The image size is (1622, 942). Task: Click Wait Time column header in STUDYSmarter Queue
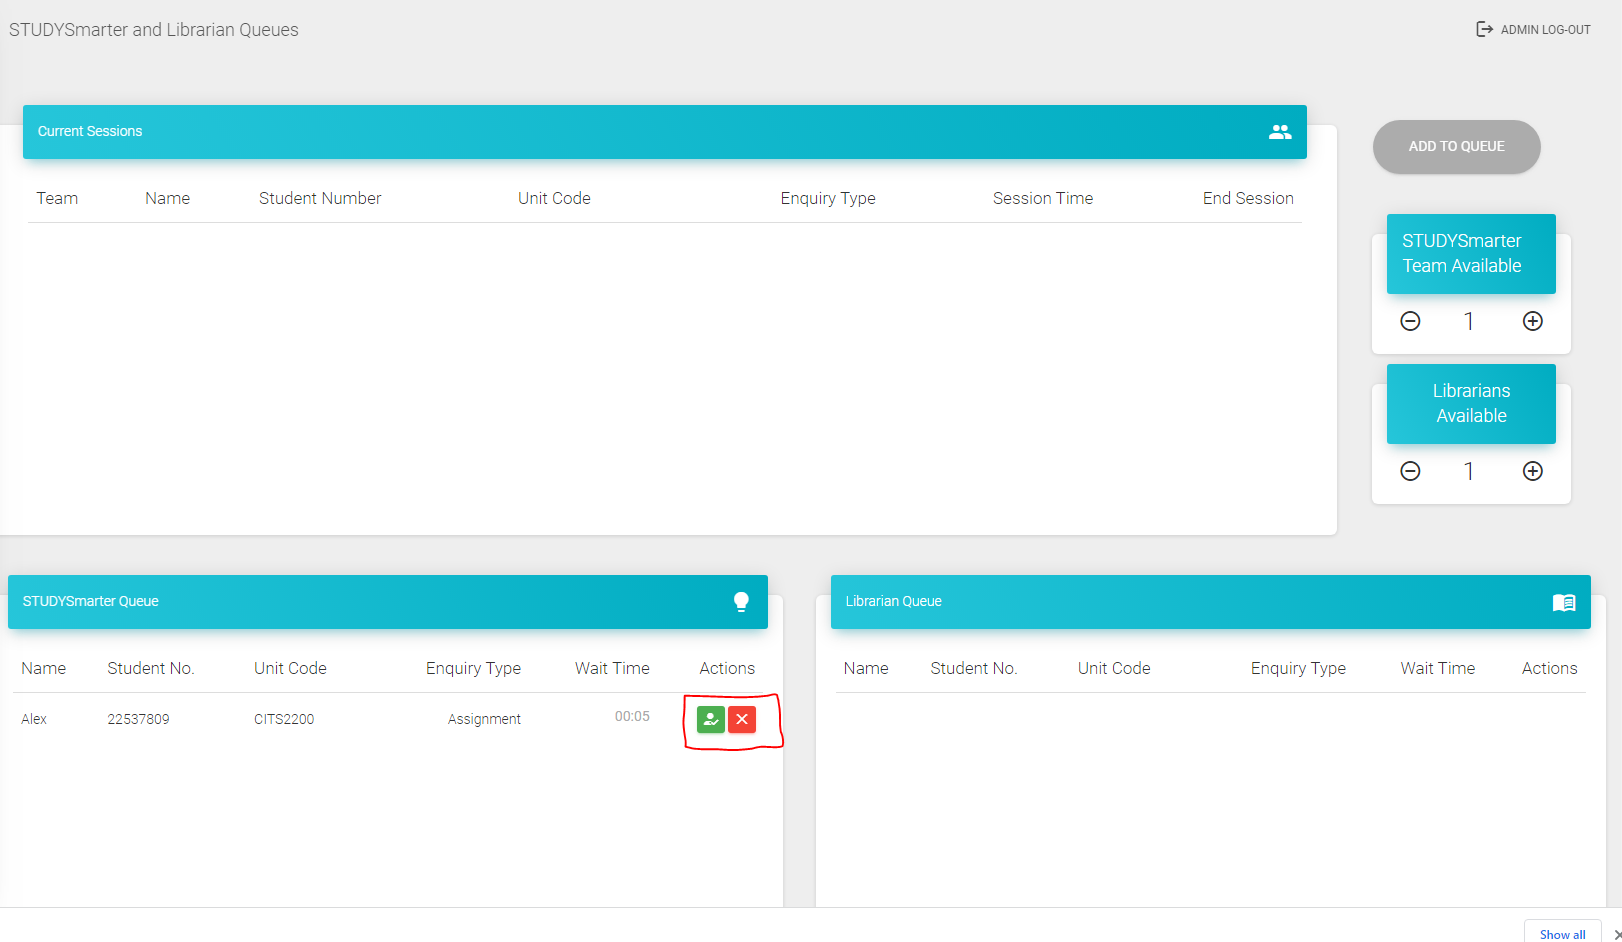point(612,668)
